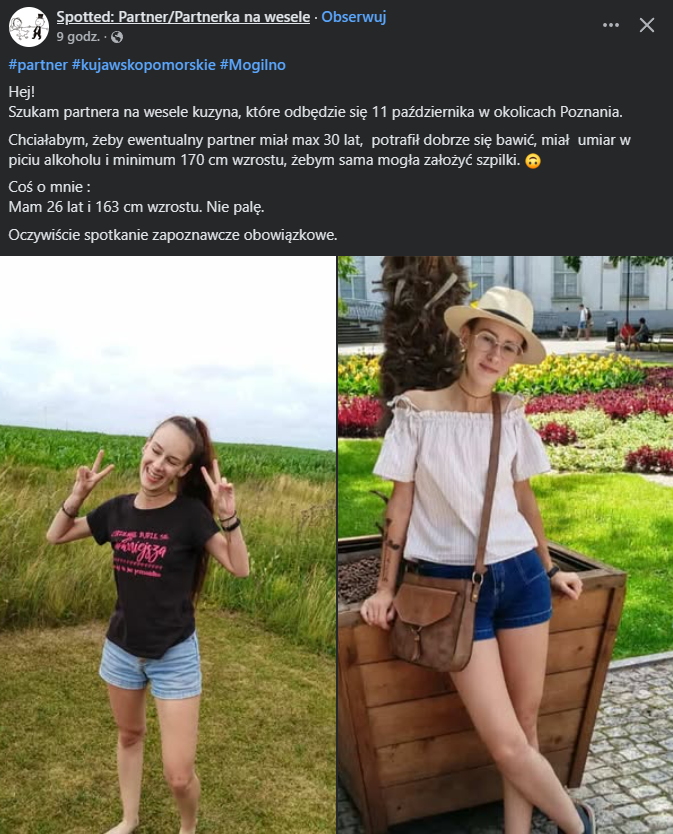Click the straw hat in right photo

click(495, 320)
